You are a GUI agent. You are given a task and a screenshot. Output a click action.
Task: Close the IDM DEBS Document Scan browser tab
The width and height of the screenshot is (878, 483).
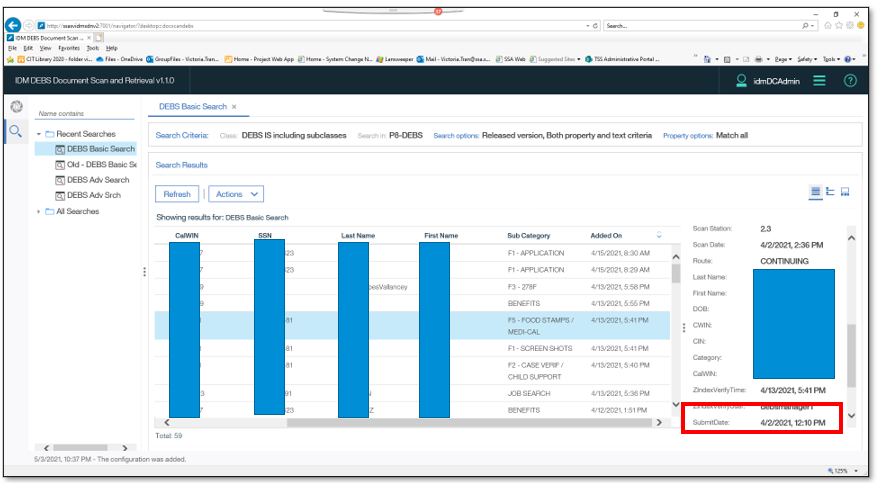(88, 38)
